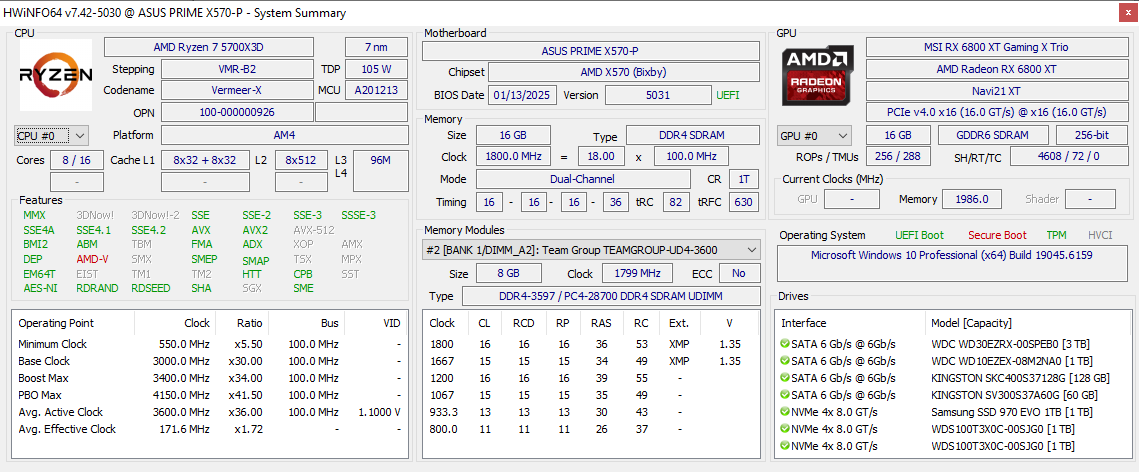Click the Avg. Effective Clock row
This screenshot has height=472, width=1139.
click(209, 429)
